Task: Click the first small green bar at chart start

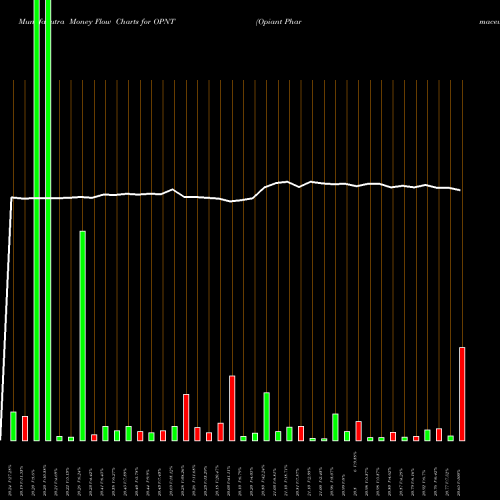Action: (13, 426)
